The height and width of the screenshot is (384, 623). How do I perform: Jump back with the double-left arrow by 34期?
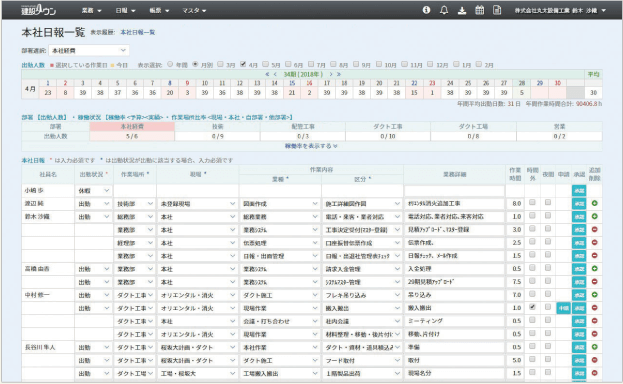click(x=267, y=74)
